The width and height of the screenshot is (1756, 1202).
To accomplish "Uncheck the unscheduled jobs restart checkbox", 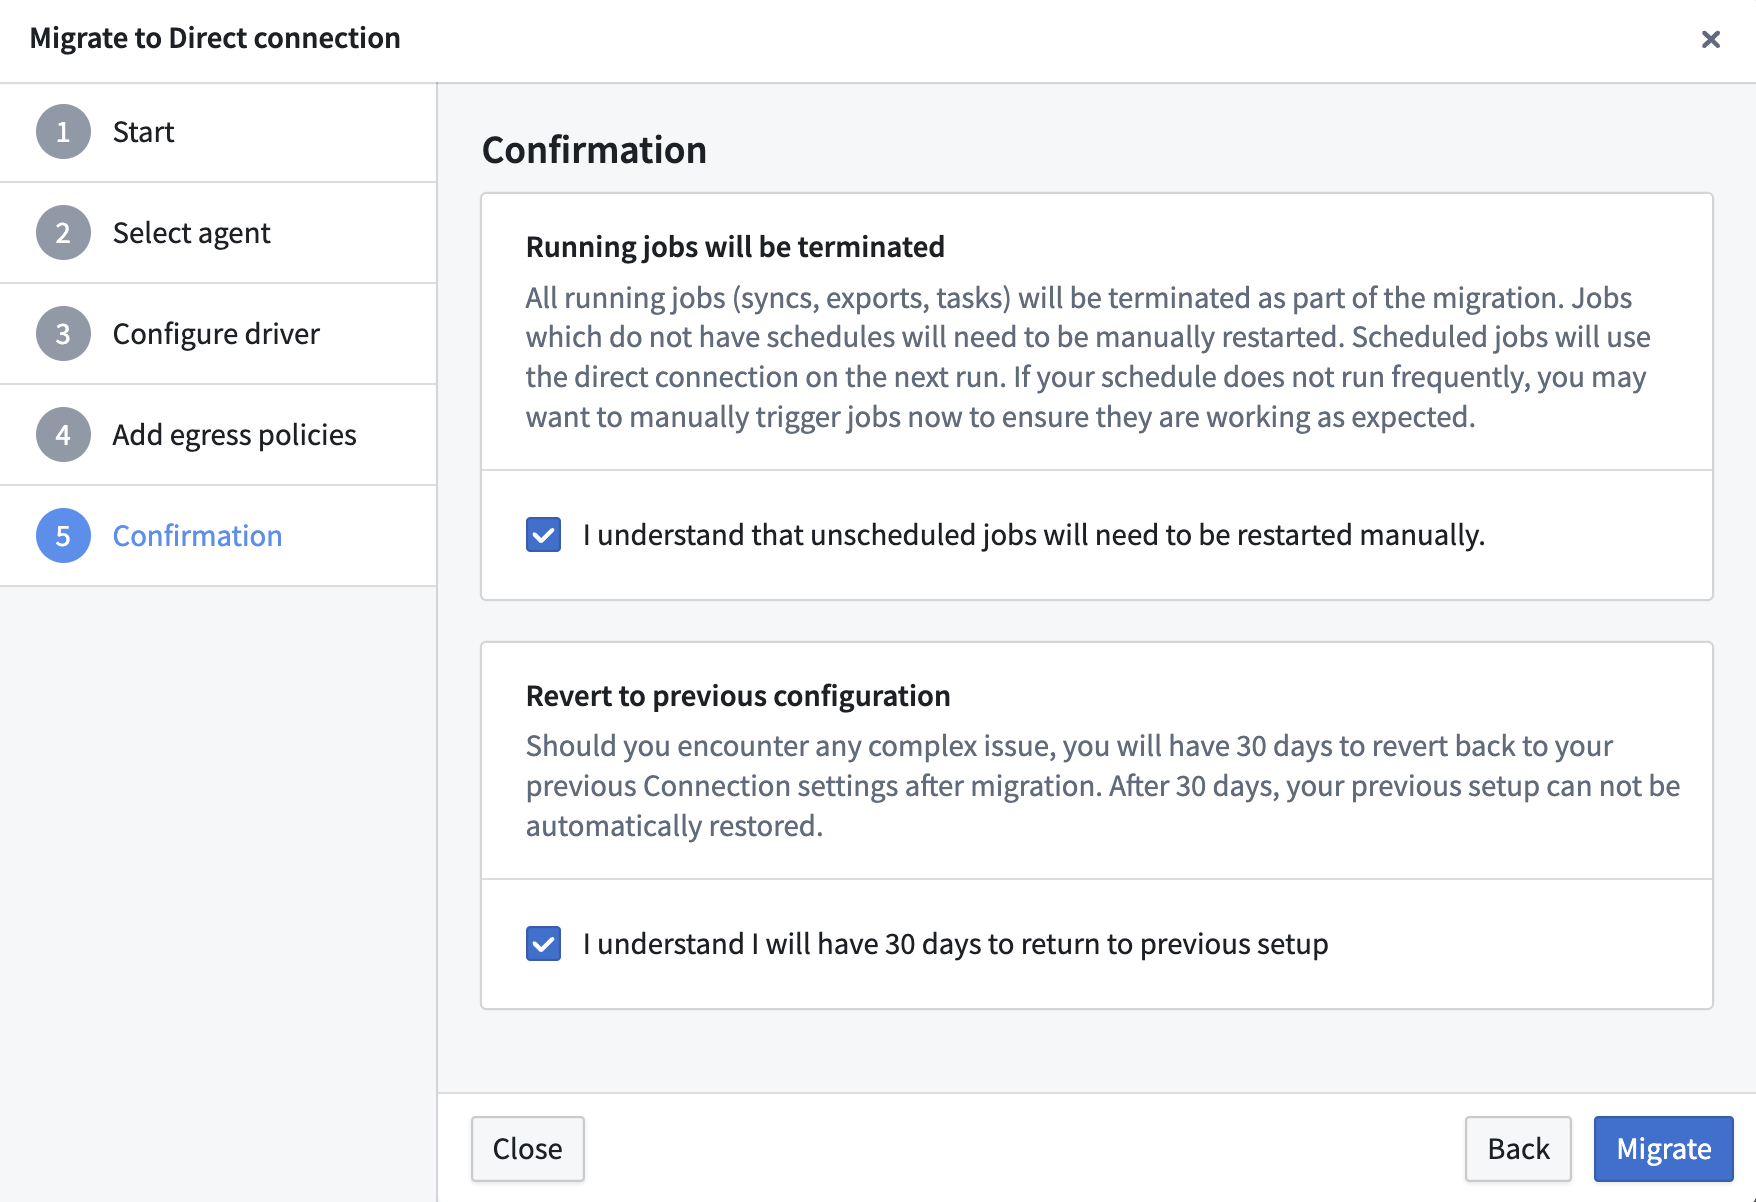I will tap(543, 535).
